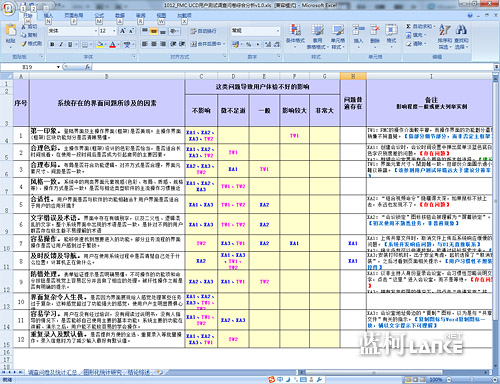Image resolution: width=500 pixels, height=384 pixels.
Task: Open the Data (数据) tab
Action: (120, 16)
